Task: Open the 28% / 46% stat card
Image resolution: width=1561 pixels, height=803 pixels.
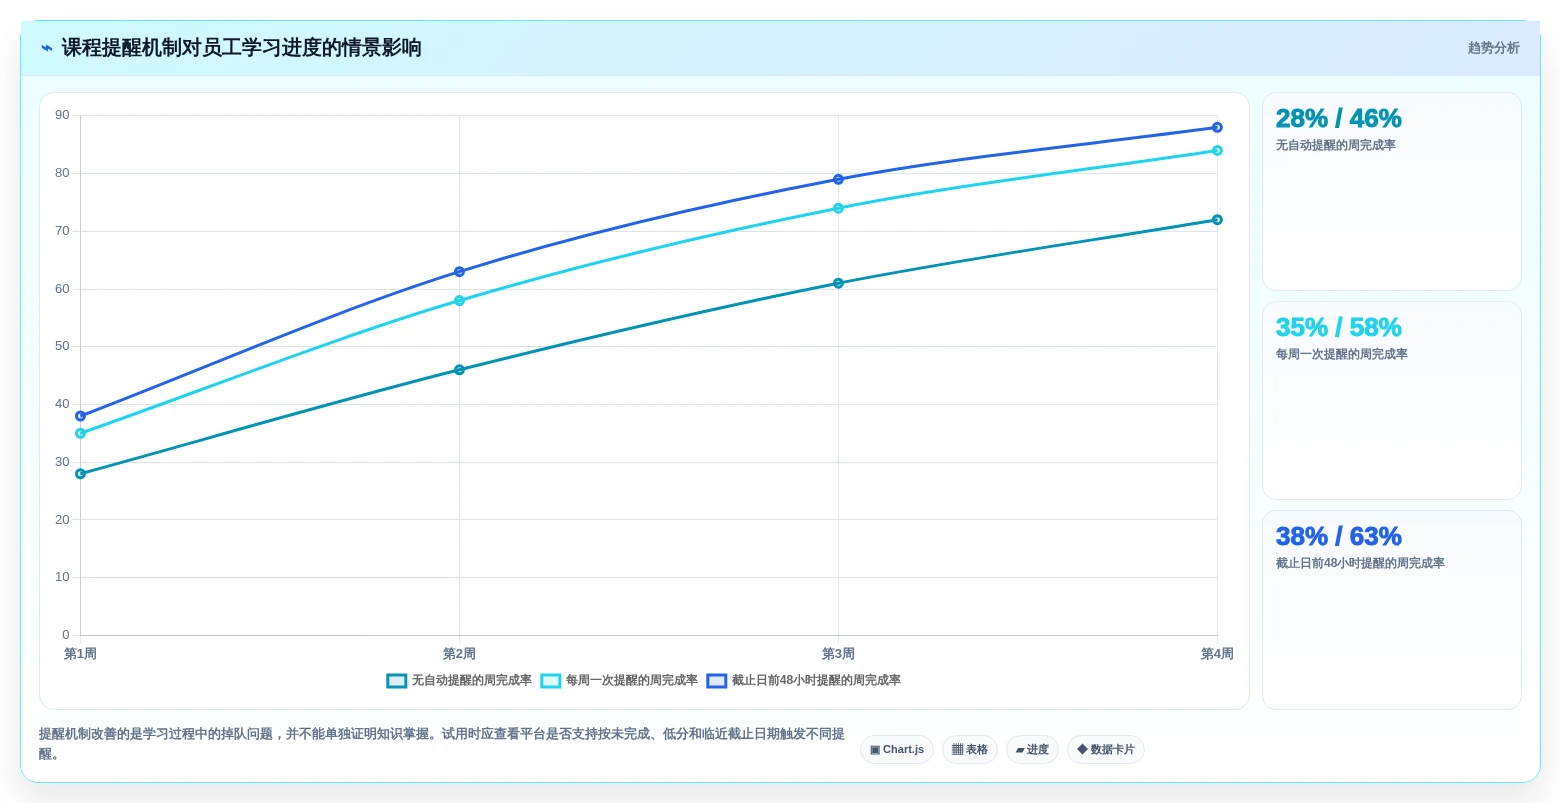Action: click(1391, 191)
